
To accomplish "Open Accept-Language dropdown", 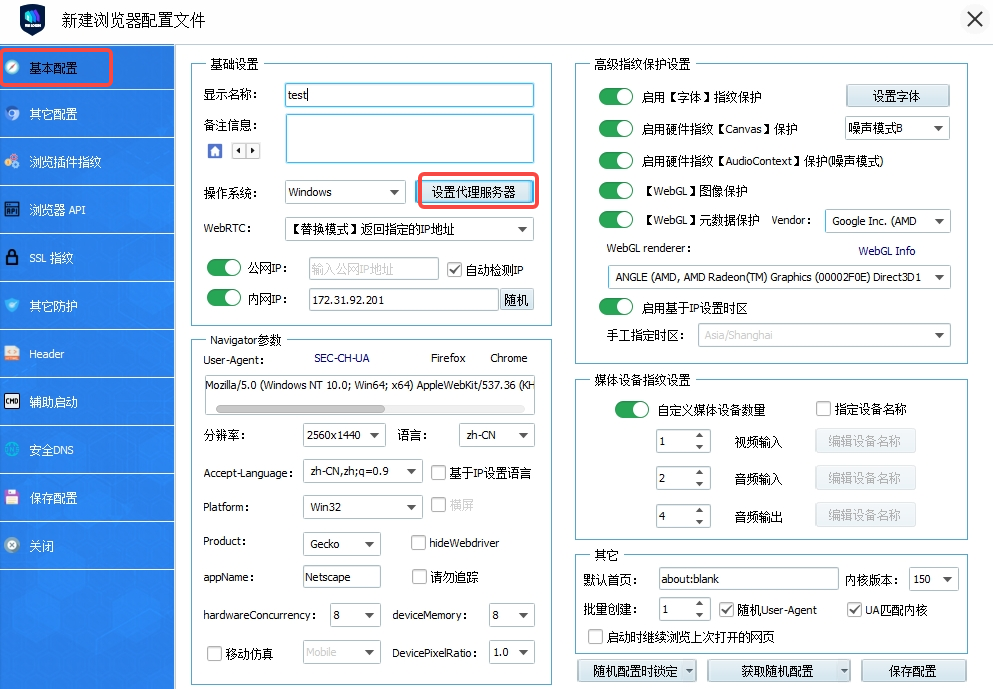I will pos(363,471).
